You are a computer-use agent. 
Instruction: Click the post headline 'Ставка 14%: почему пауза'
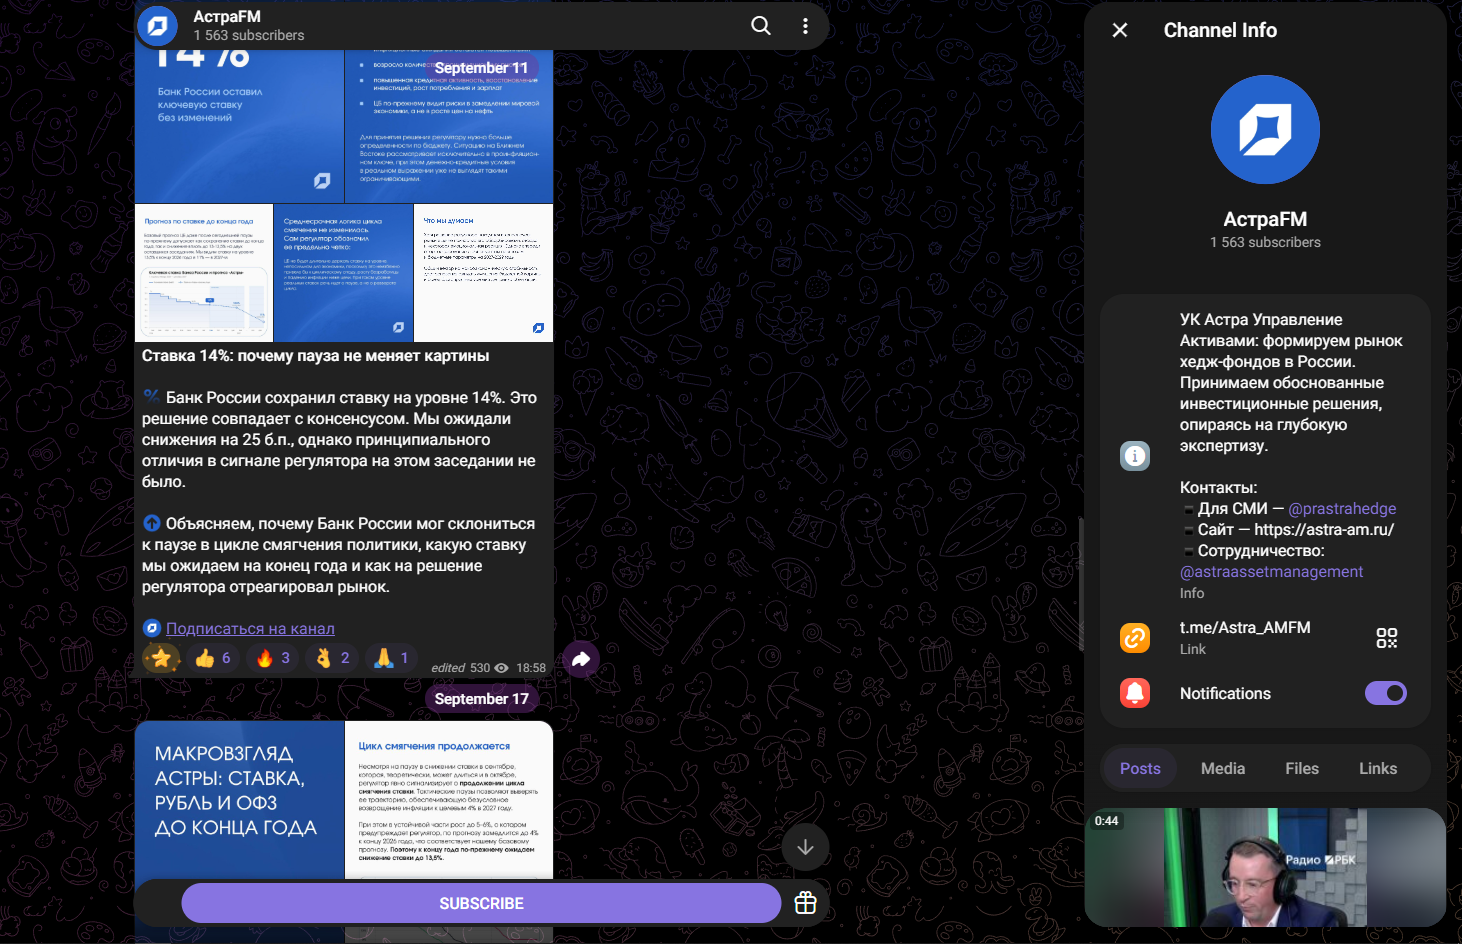coord(315,356)
